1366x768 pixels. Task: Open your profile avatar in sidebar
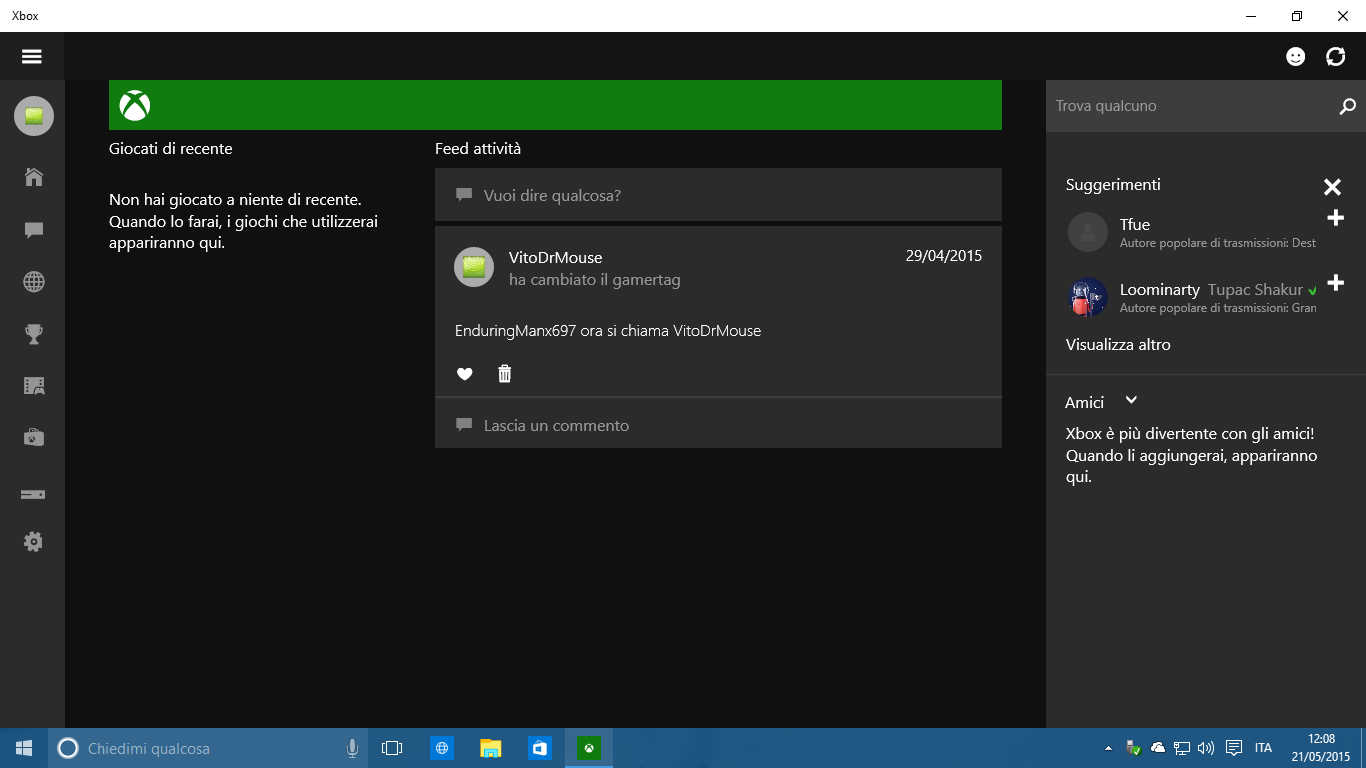coord(33,116)
